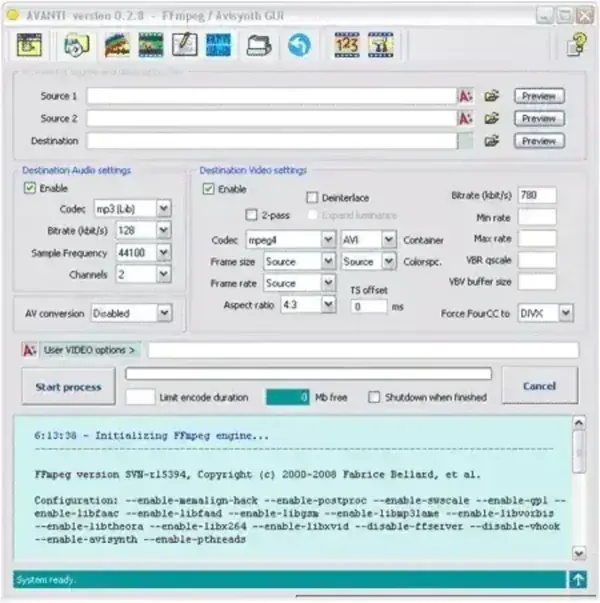Open the AVI Container dropdown

pyautogui.click(x=389, y=240)
